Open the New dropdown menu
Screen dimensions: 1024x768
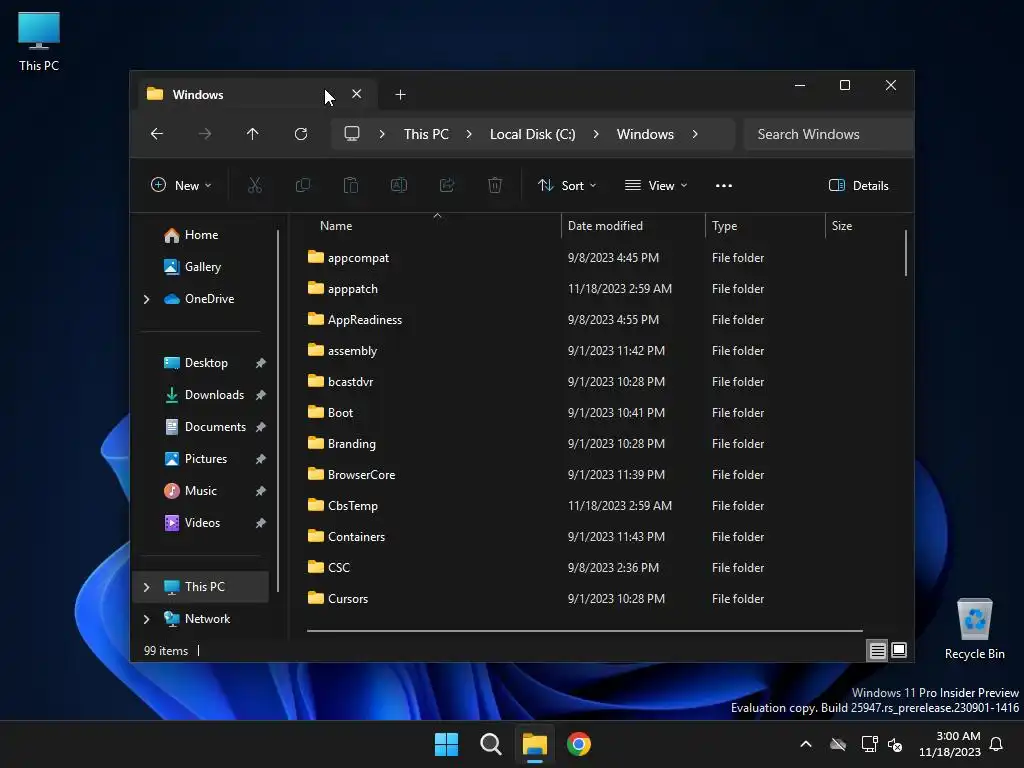point(181,185)
